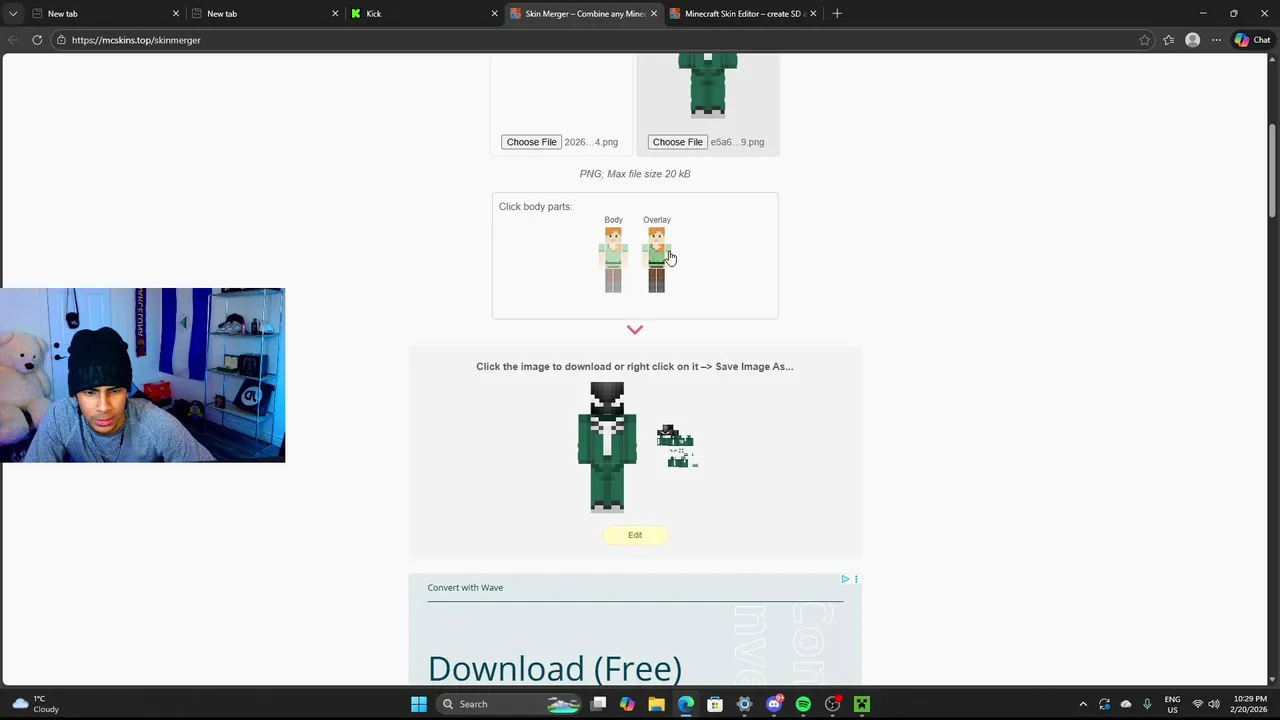Open Task View on the taskbar
The height and width of the screenshot is (720, 1280).
tap(598, 704)
